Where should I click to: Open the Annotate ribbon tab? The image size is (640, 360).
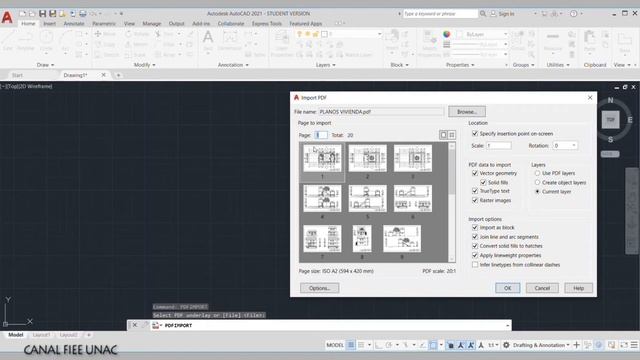click(x=74, y=24)
